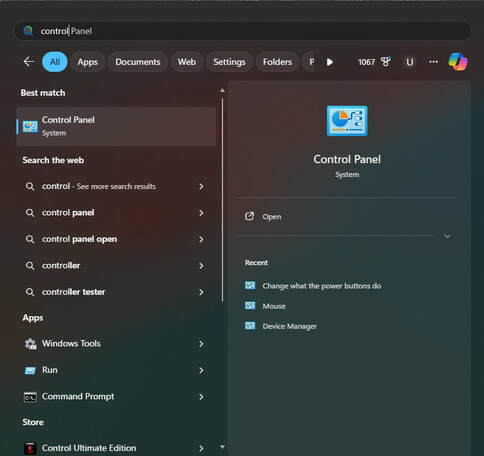
Task: Click magnifier icon beside 'control panel open'
Action: pyautogui.click(x=30, y=239)
